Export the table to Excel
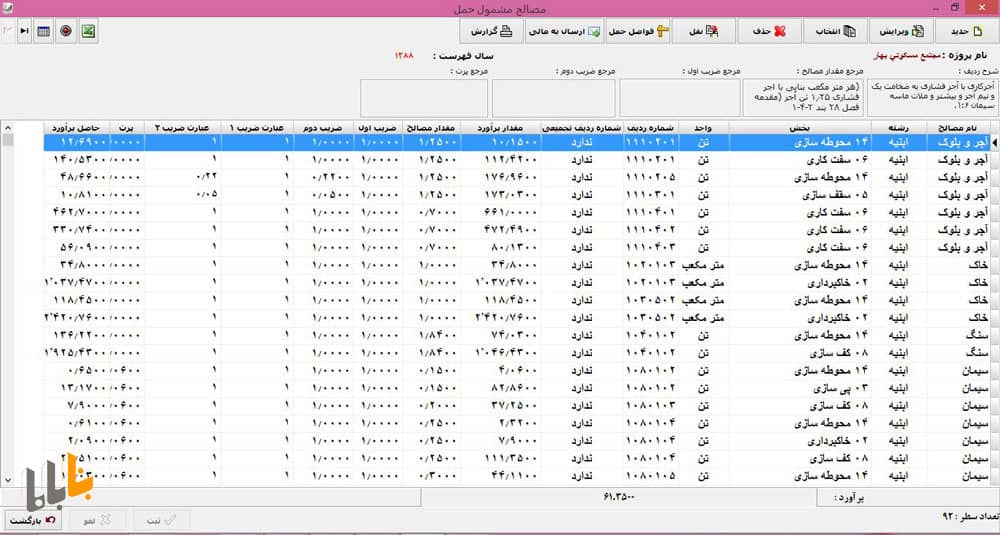The height and width of the screenshot is (535, 1000). [x=88, y=31]
